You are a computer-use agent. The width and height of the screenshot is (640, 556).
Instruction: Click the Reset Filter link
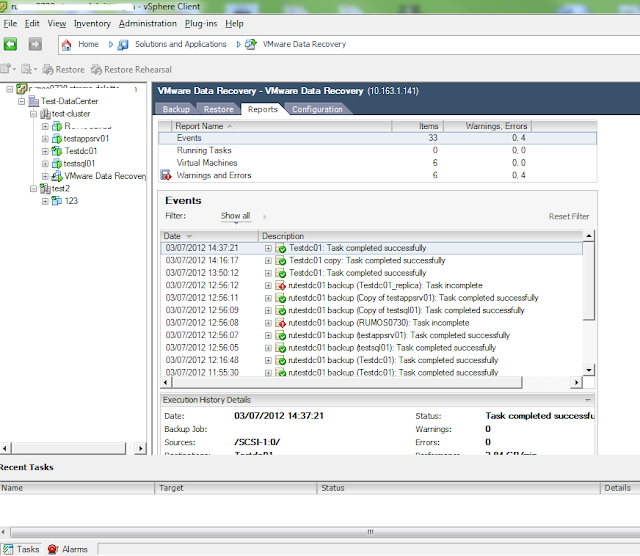(569, 216)
